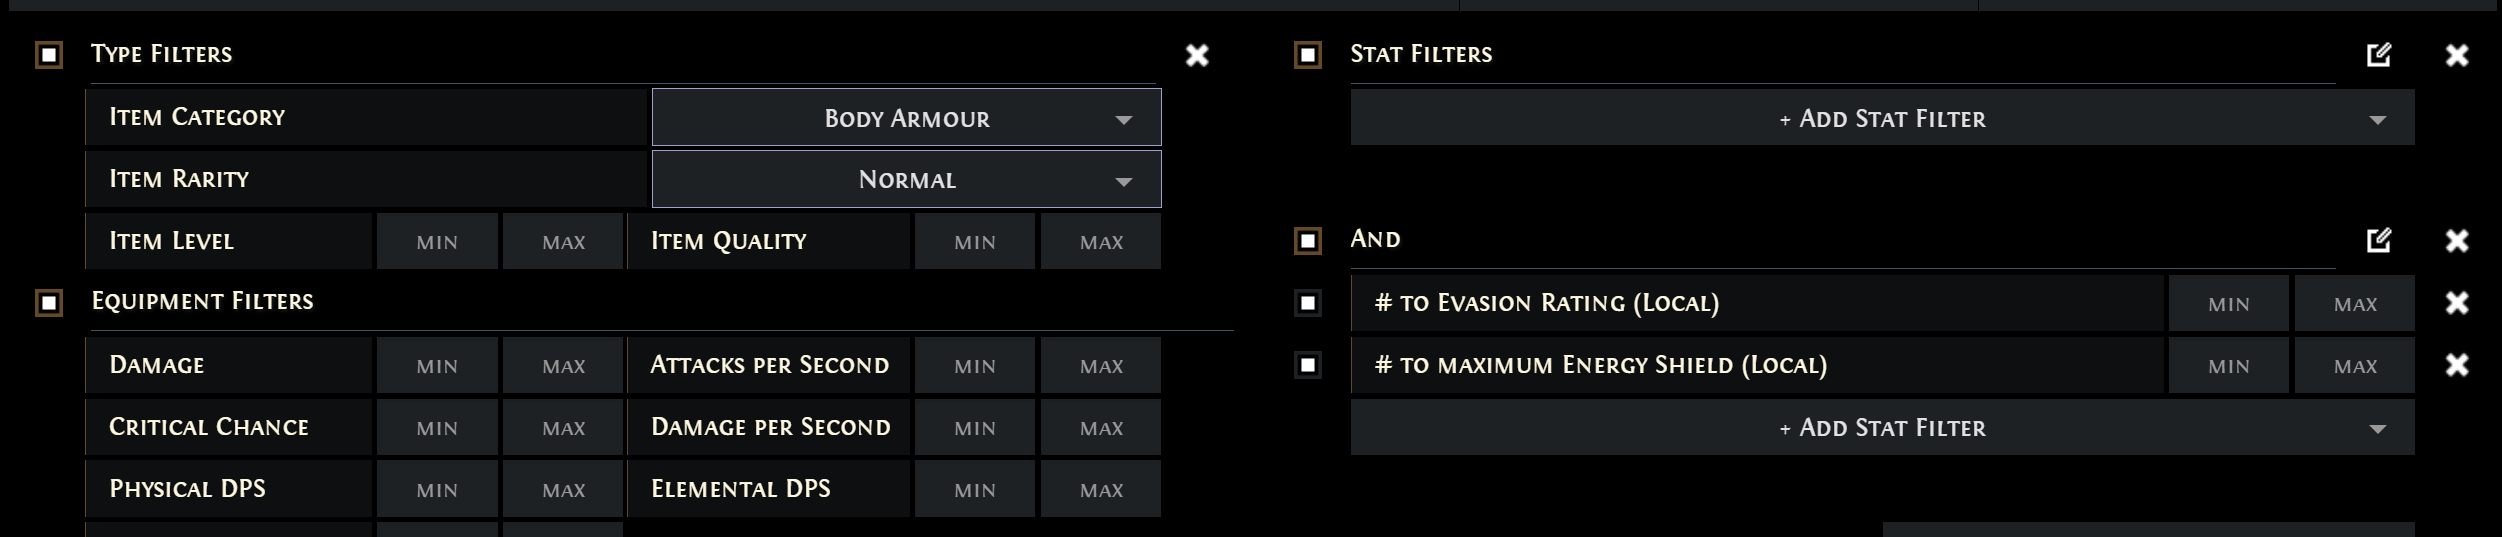
Task: Expand Add Stat Filter under Stat Filters
Action: [1882, 118]
